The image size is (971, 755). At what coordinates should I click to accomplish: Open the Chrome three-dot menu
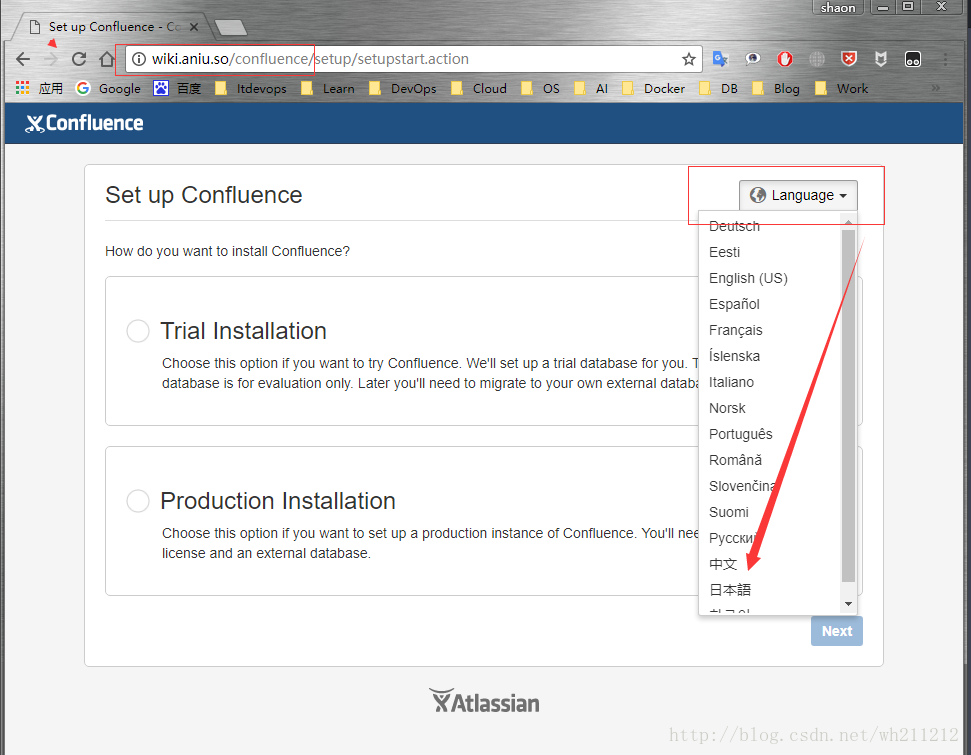946,59
